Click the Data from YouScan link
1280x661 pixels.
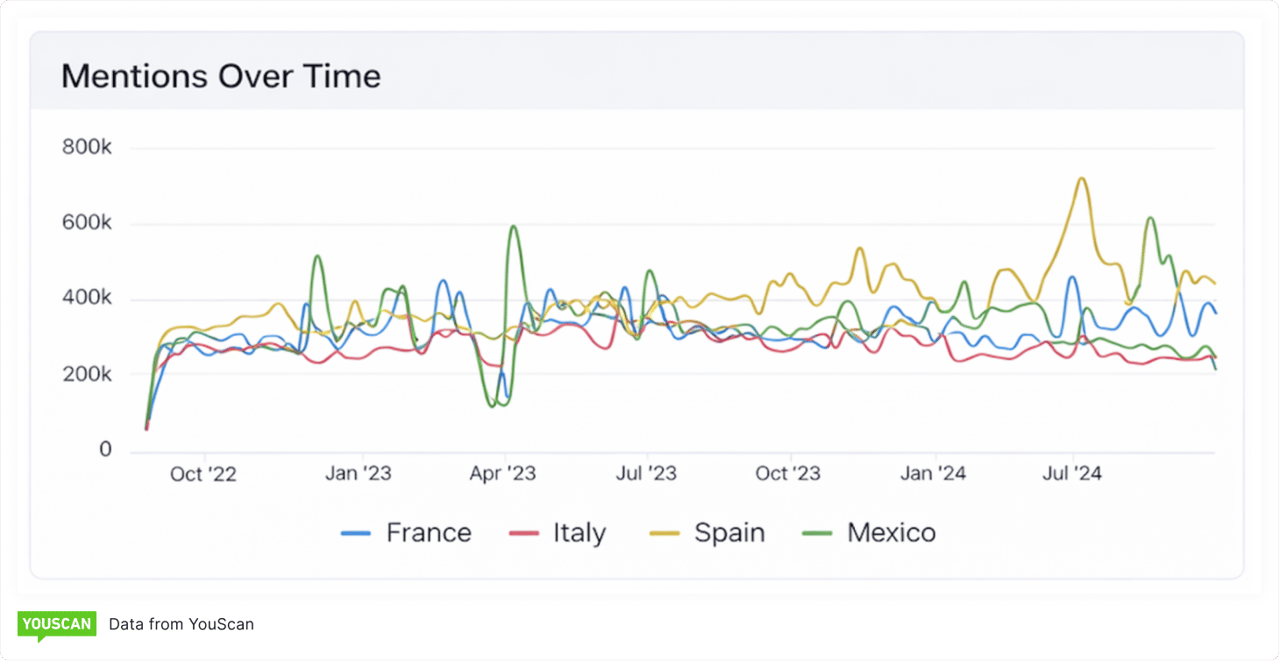click(181, 623)
